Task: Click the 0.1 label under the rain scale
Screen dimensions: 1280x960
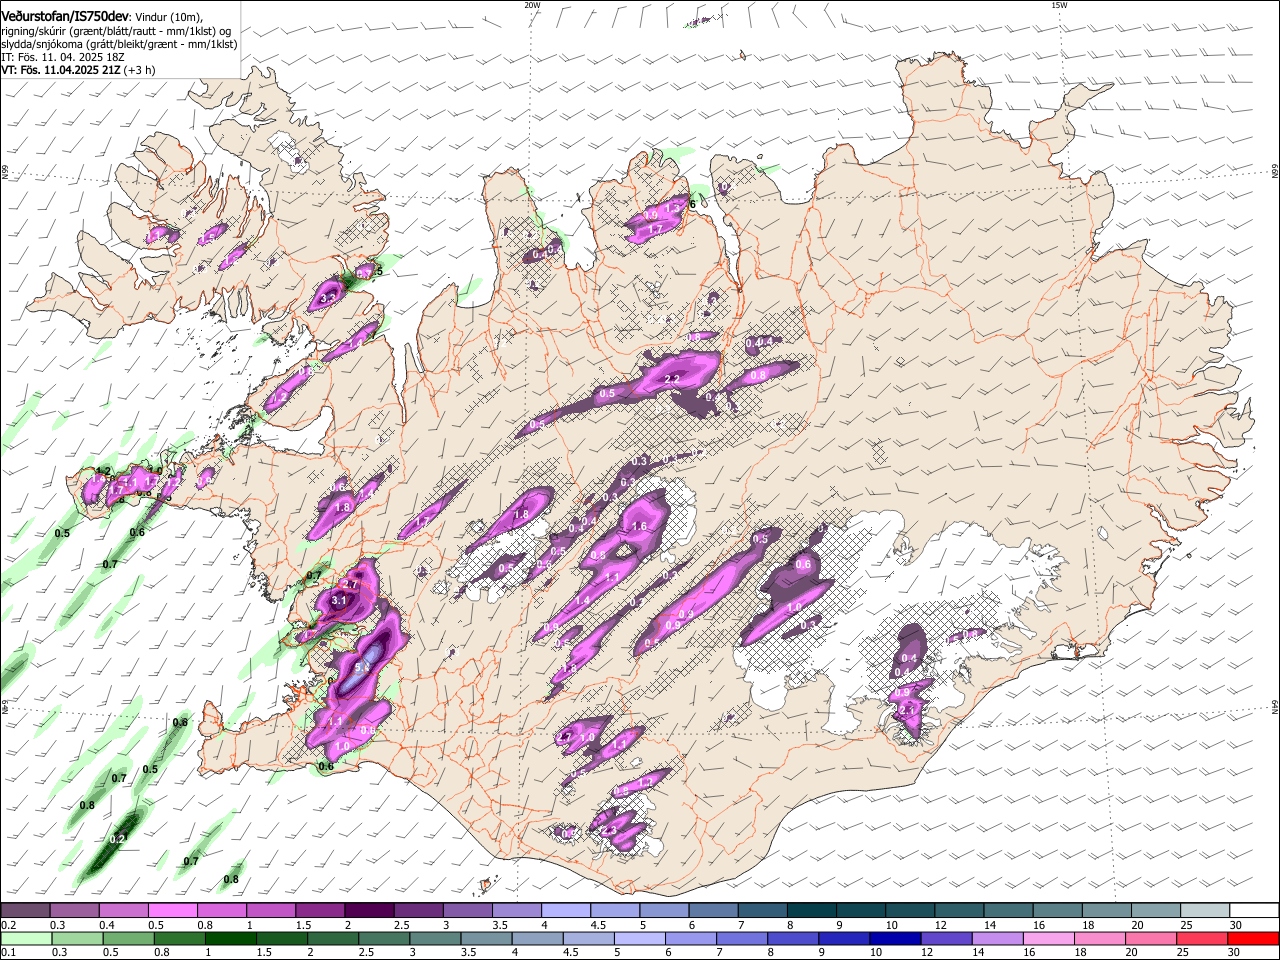Action: pyautogui.click(x=7, y=952)
